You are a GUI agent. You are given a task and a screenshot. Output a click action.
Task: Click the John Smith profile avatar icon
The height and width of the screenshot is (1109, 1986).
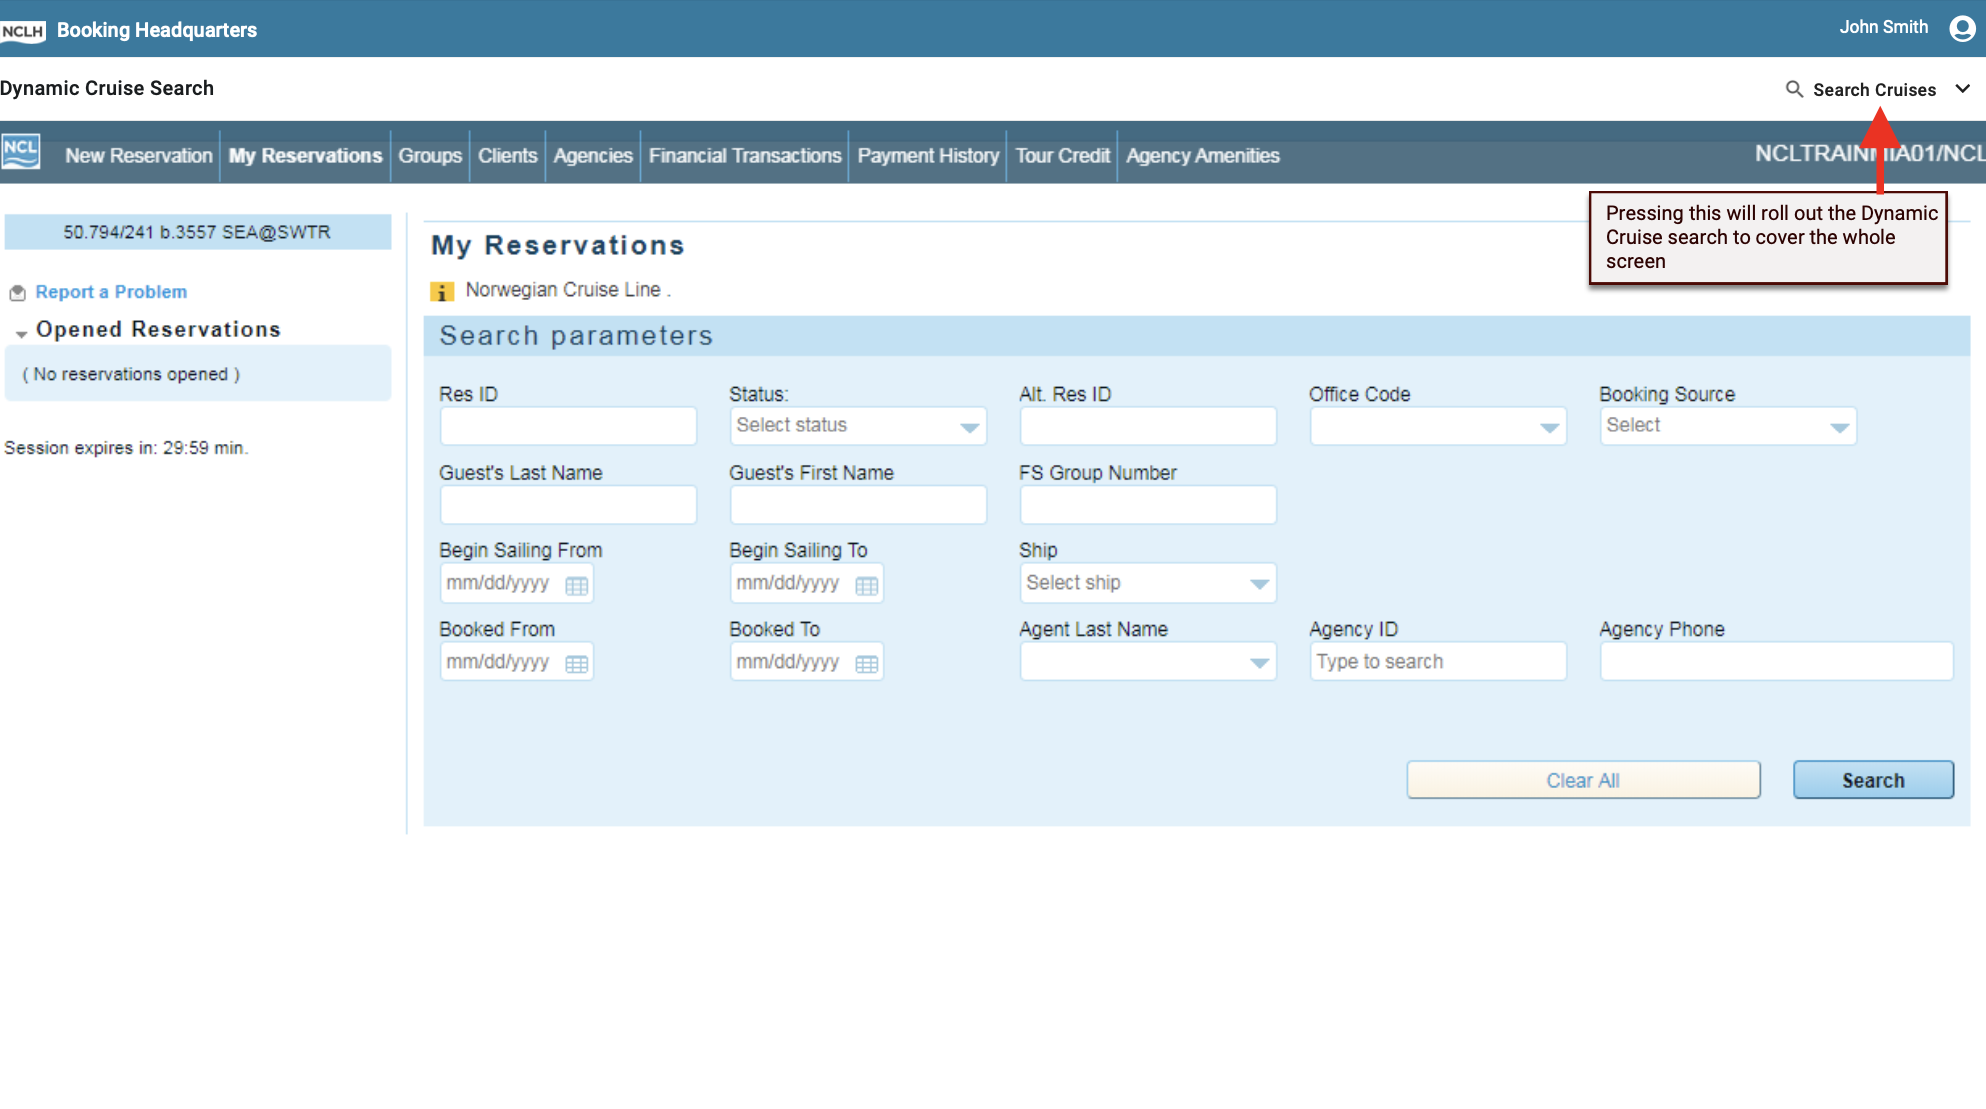coord(1962,28)
